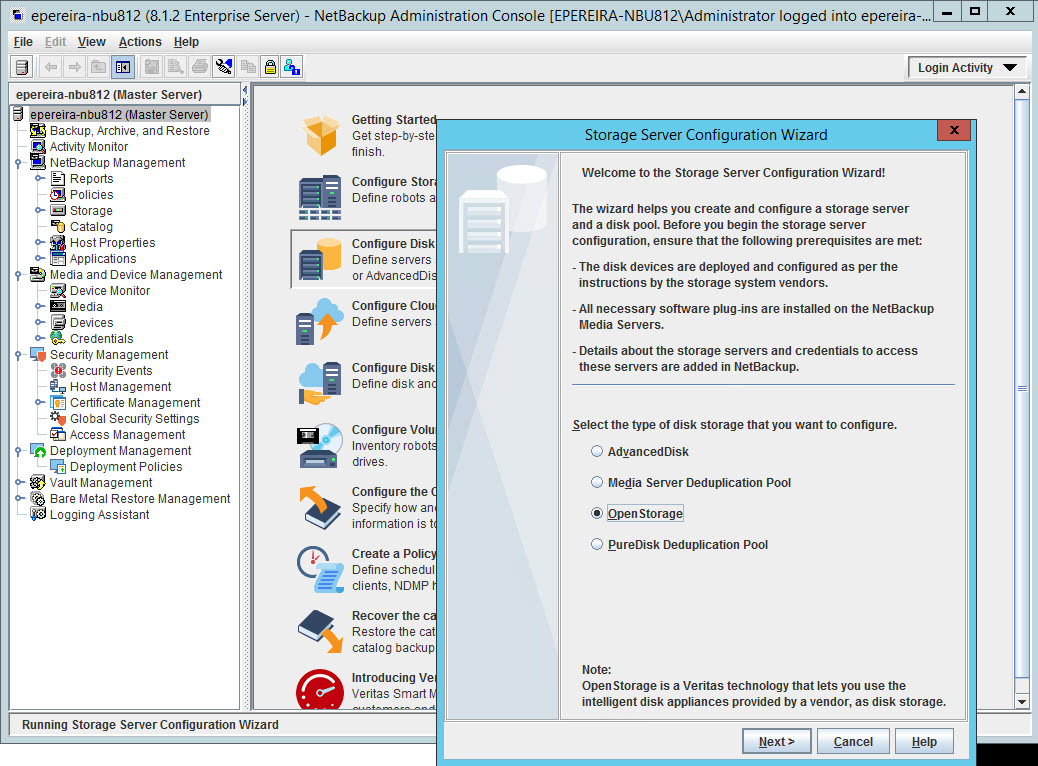Click the Configure Disk Storage Servers icon
The image size is (1038, 766).
(x=320, y=260)
